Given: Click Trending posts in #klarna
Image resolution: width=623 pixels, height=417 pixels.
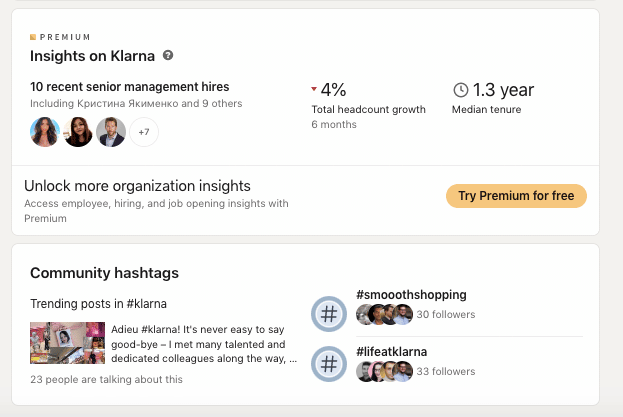Looking at the screenshot, I should (99, 304).
